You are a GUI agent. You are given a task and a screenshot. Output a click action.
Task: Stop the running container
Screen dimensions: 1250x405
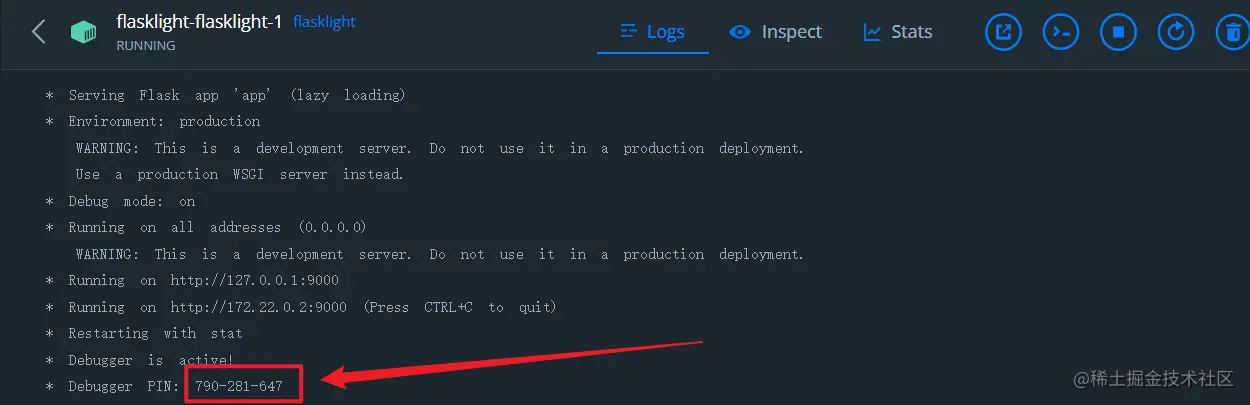pos(1119,32)
